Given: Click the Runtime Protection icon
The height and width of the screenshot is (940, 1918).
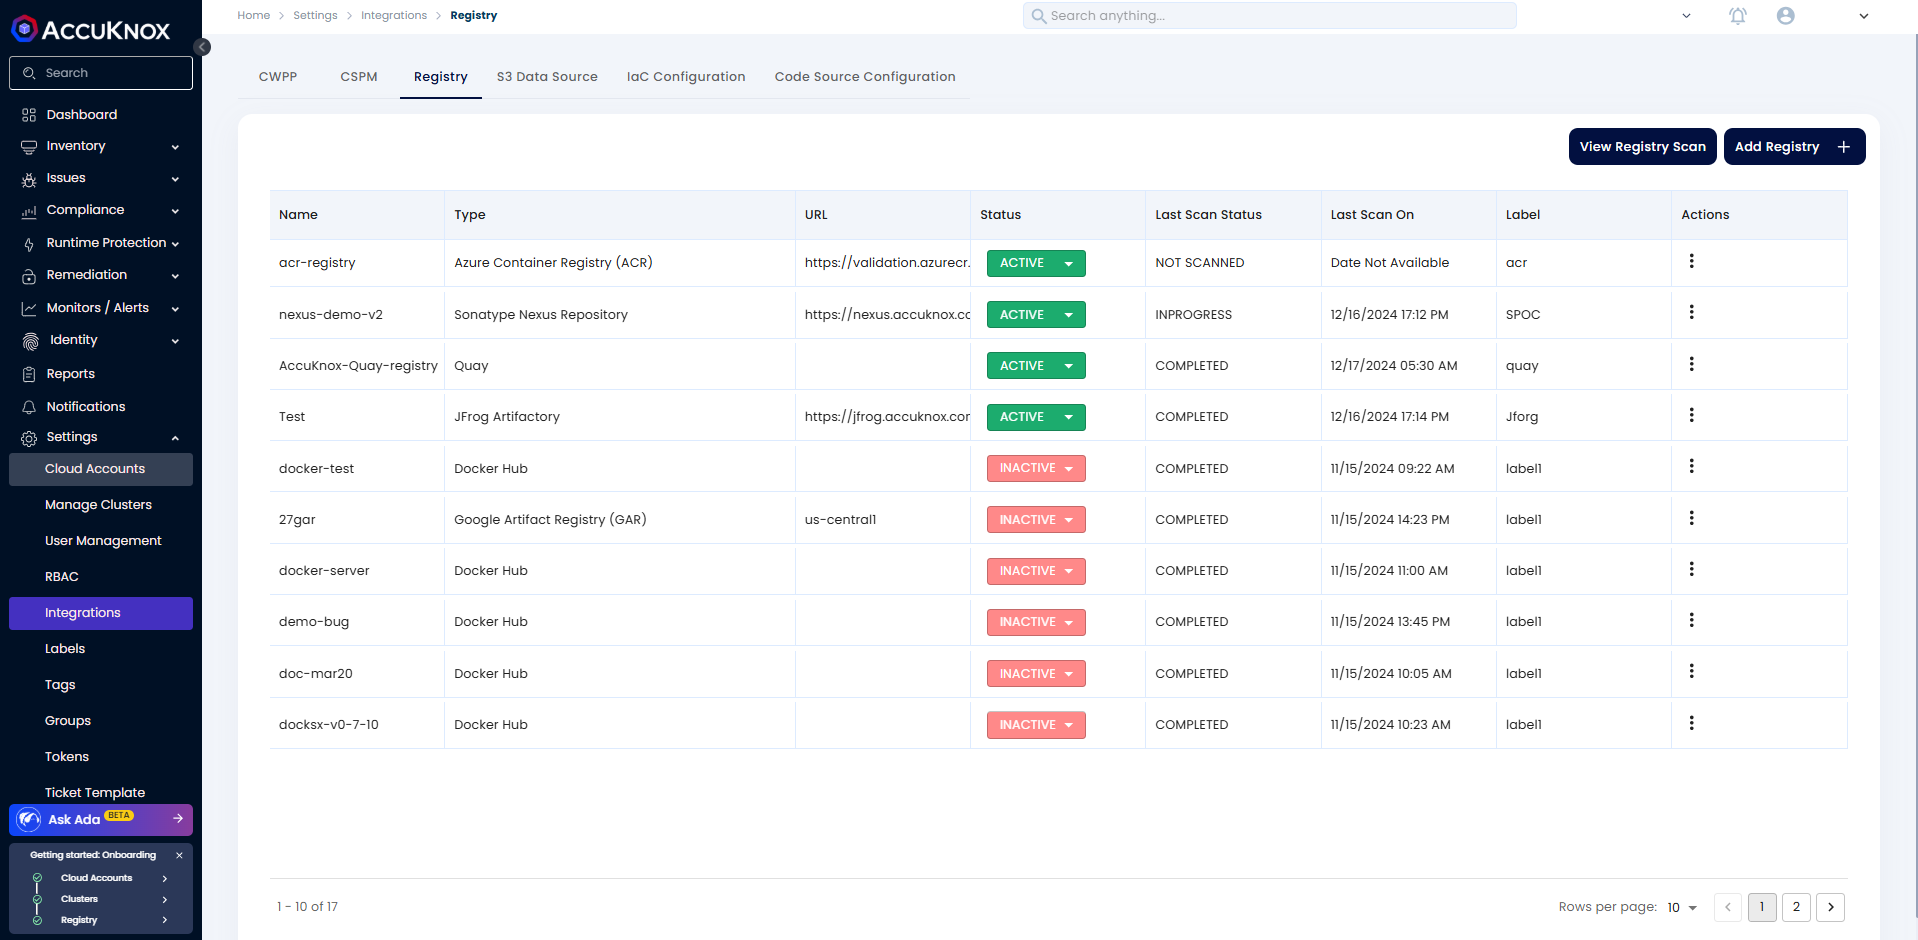Looking at the screenshot, I should [x=29, y=243].
